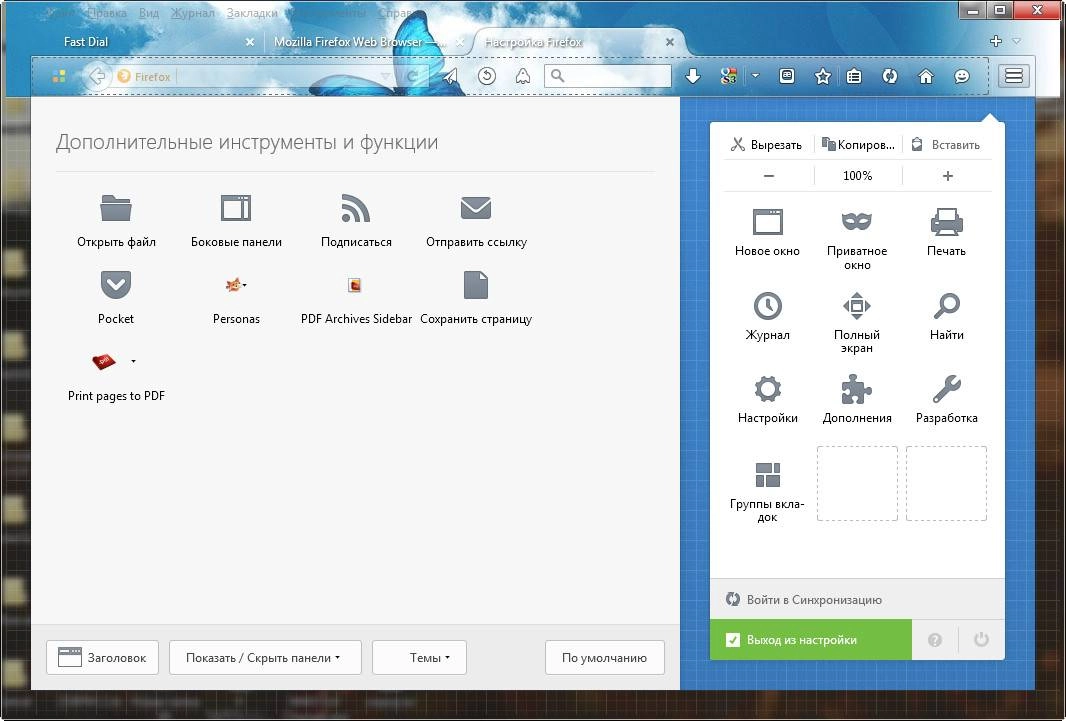
Task: Click the help question mark in menu footer
Action: click(x=935, y=639)
